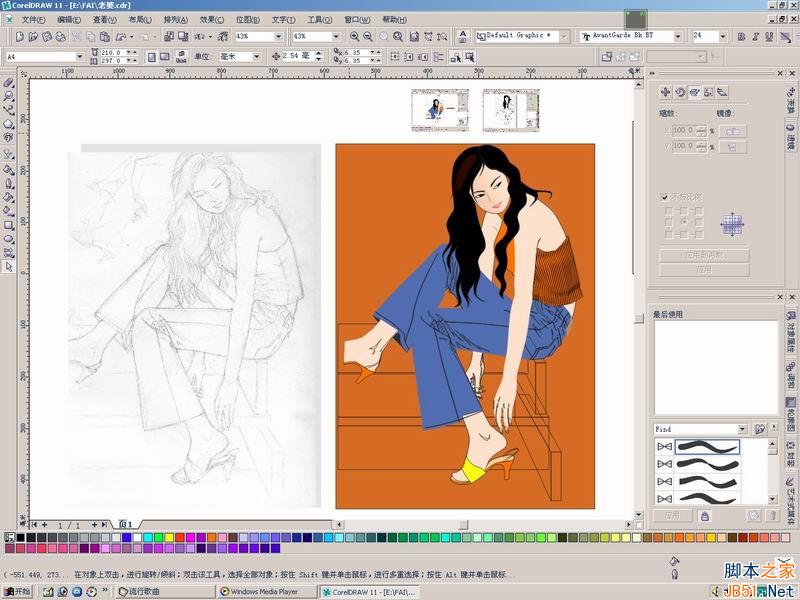Select the Ellipse tool in the left toolbox
800x600 pixels.
pyautogui.click(x=9, y=239)
